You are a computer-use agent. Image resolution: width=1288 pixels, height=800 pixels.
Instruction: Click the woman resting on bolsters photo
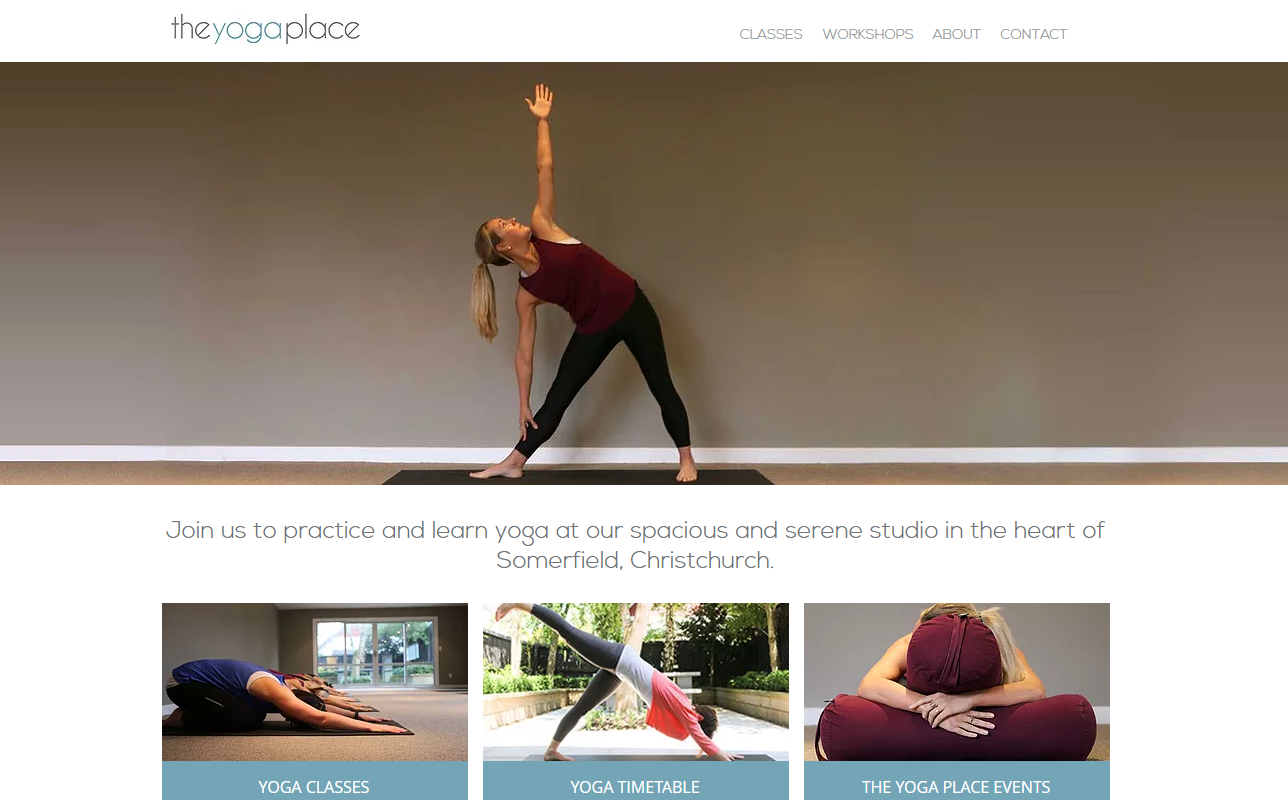coord(957,682)
